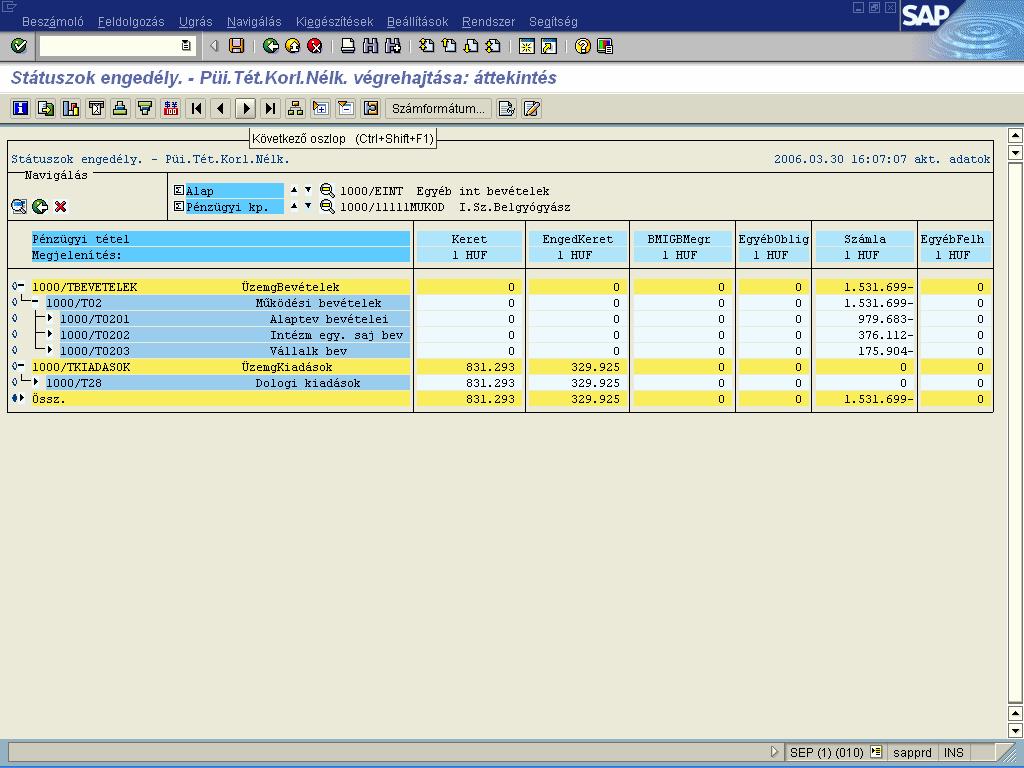Click the magnifier next to 1000/EINT
The width and height of the screenshot is (1024, 768).
pos(327,191)
